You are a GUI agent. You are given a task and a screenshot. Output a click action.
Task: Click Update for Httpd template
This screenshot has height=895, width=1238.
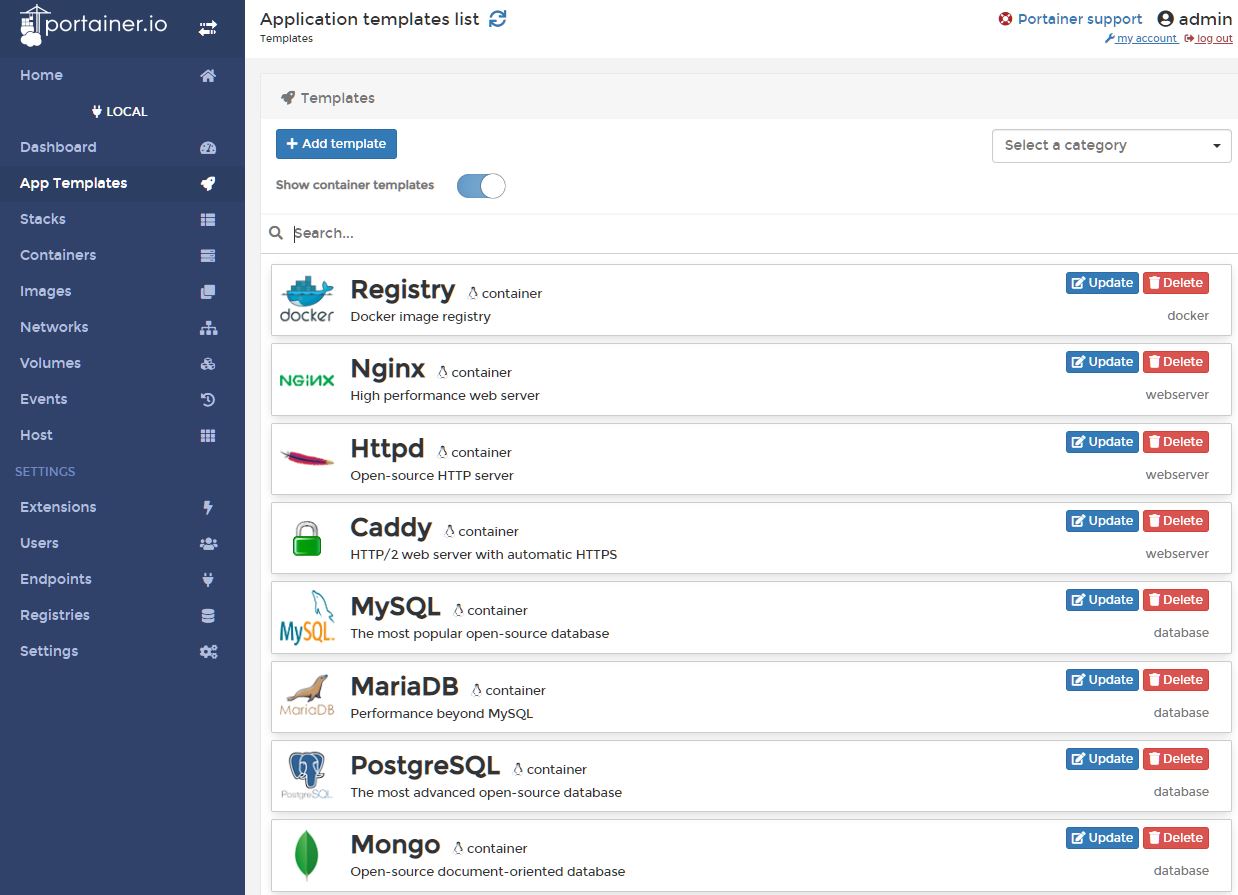coord(1102,442)
